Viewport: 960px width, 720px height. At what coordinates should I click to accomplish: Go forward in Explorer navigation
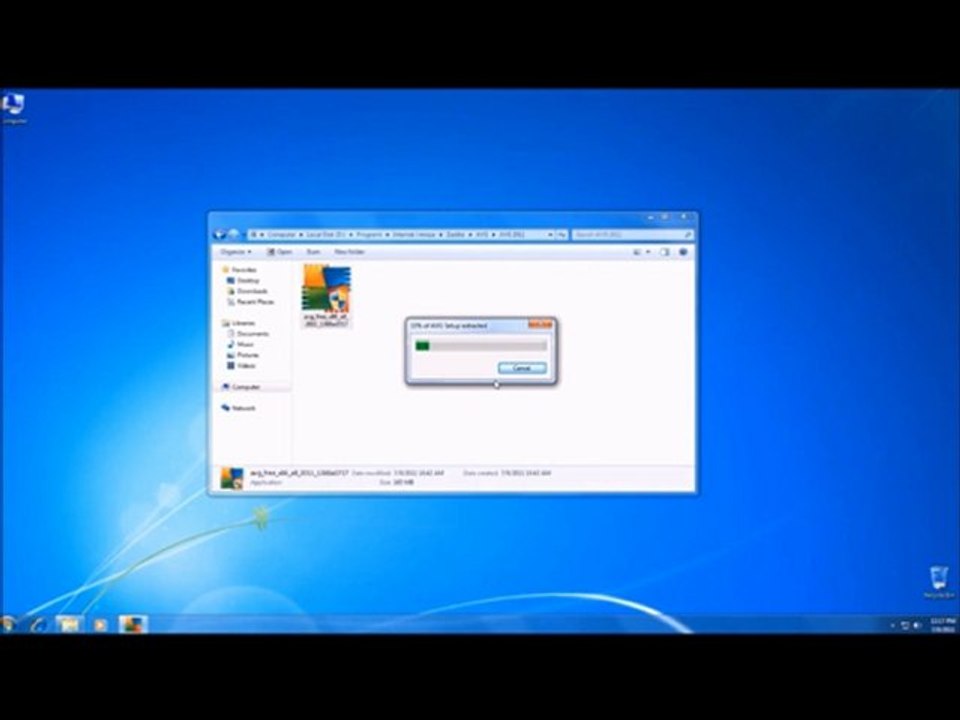pos(233,234)
